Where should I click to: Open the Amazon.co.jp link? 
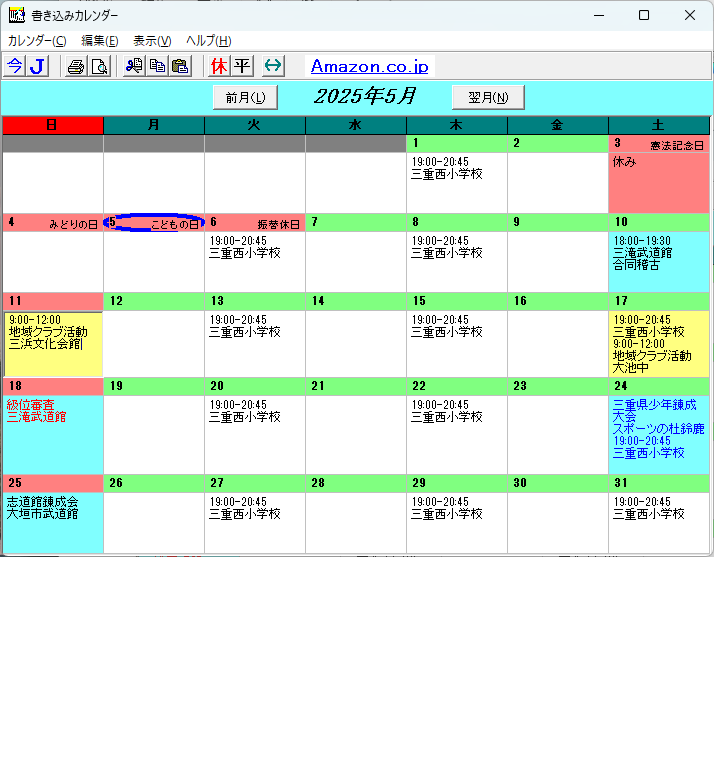[369, 67]
